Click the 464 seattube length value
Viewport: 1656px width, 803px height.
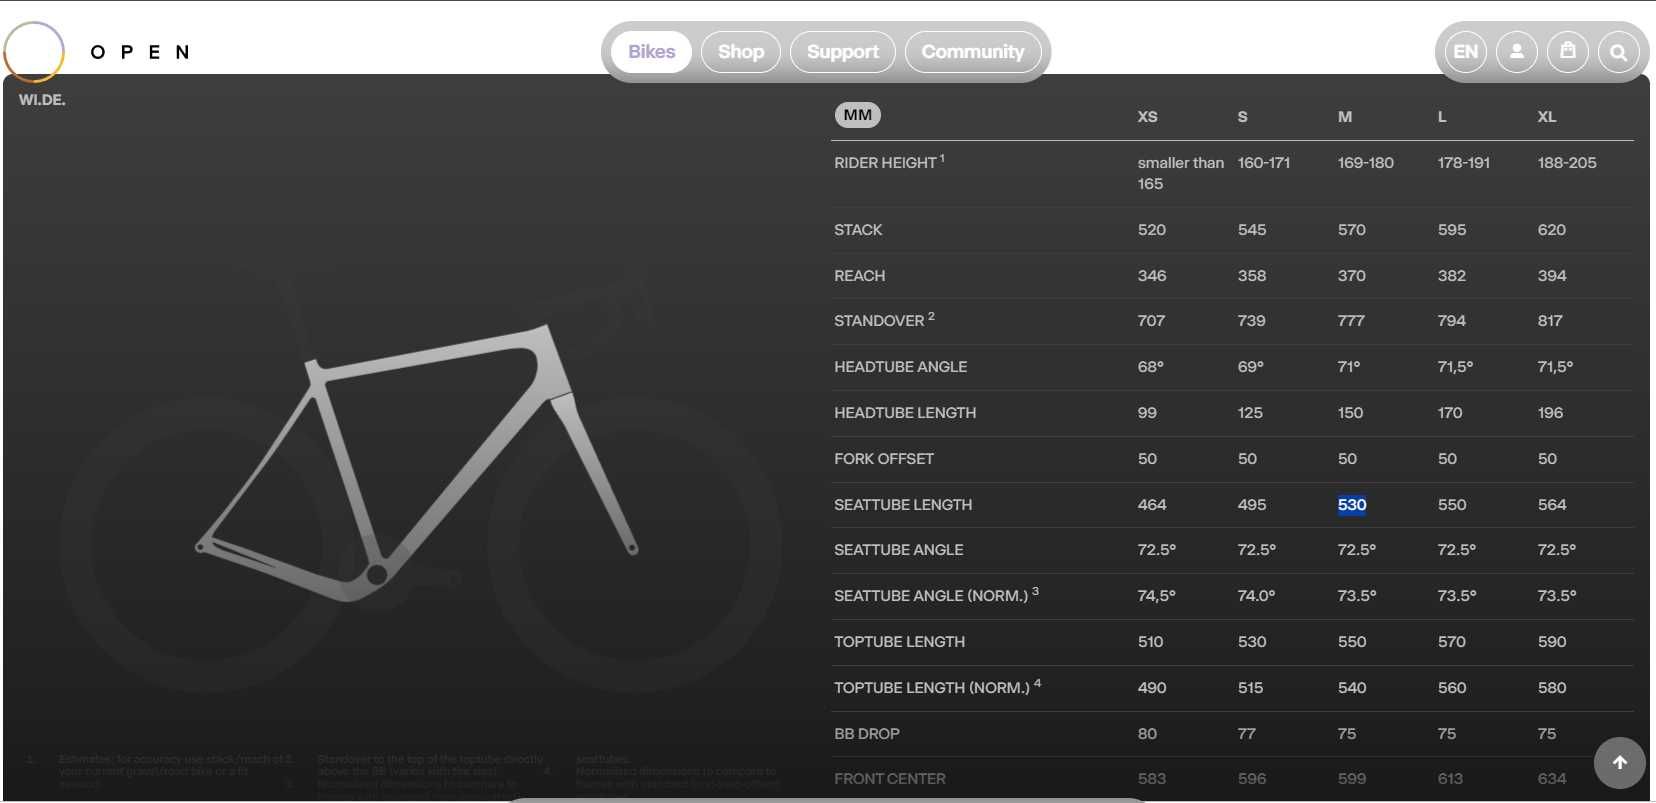[1152, 505]
